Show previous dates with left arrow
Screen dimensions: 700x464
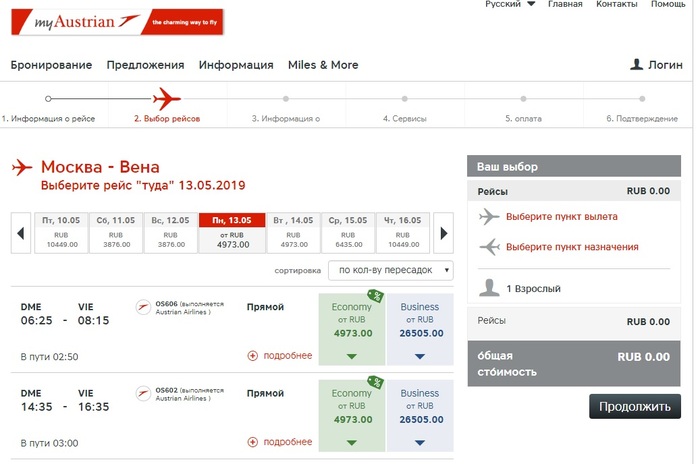tap(20, 235)
